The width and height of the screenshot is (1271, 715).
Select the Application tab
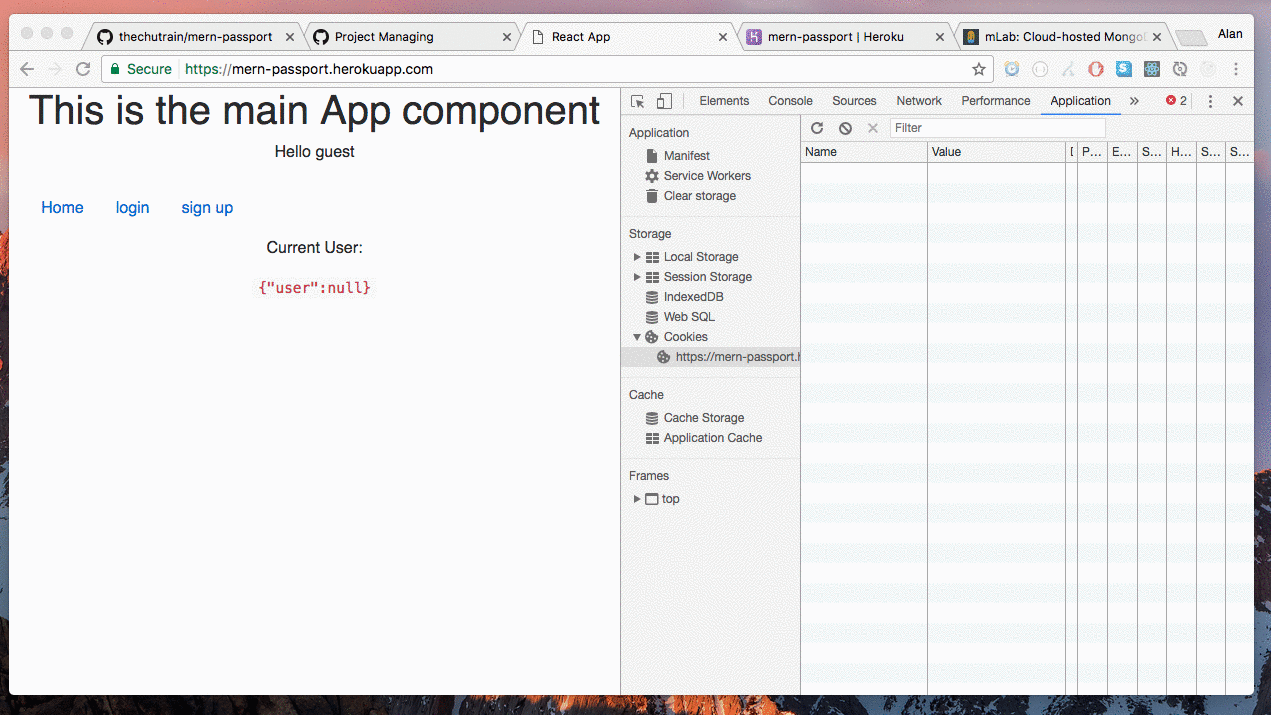1080,101
